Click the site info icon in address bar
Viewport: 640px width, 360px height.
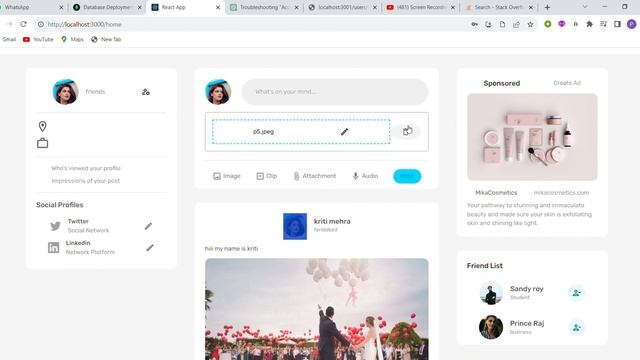pyautogui.click(x=41, y=24)
